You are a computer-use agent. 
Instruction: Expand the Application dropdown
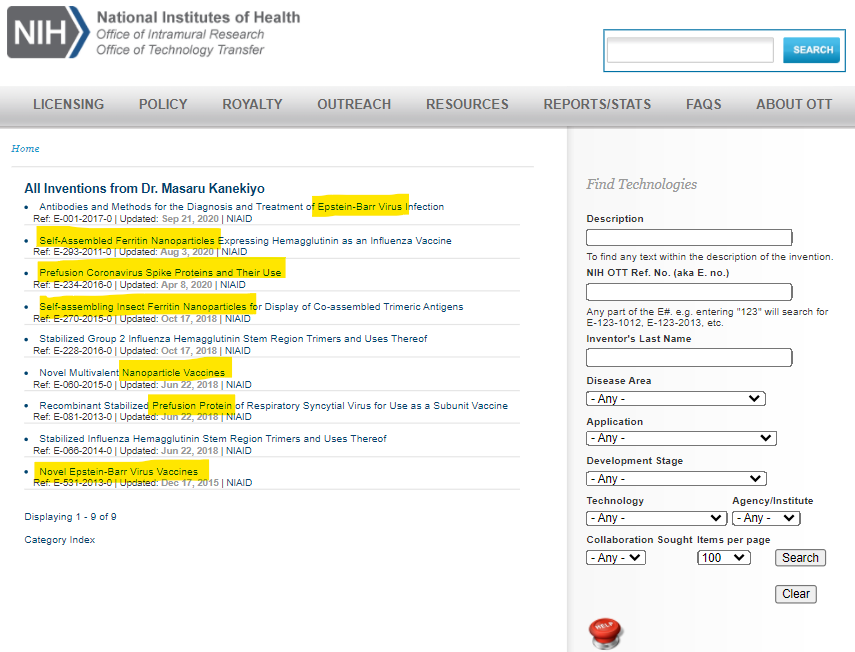tap(682, 438)
